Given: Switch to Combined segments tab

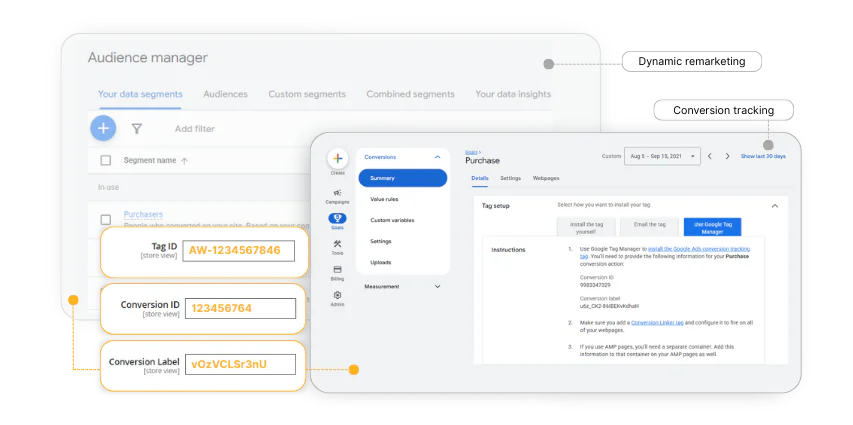Looking at the screenshot, I should tap(410, 94).
